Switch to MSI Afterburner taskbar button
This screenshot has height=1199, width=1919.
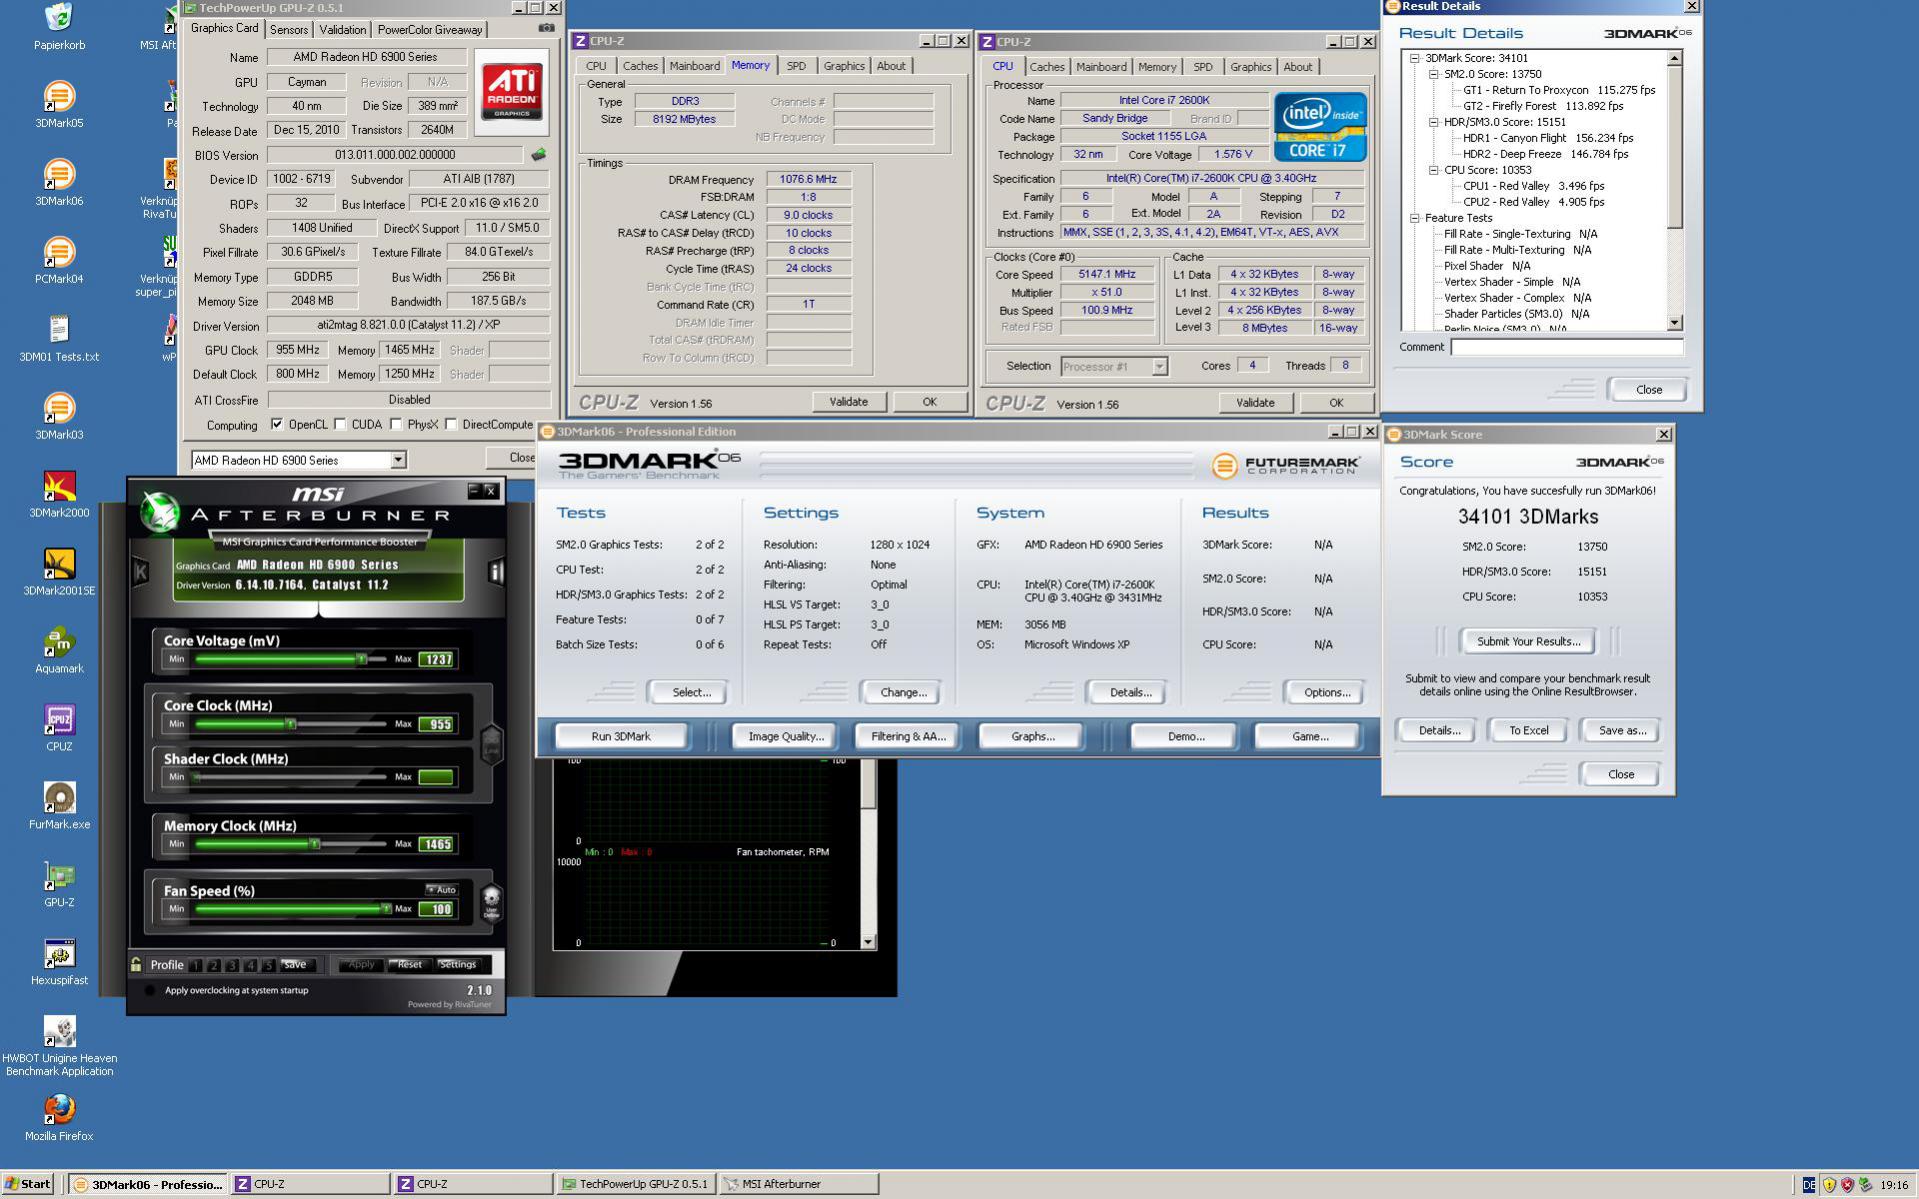click(x=798, y=1184)
